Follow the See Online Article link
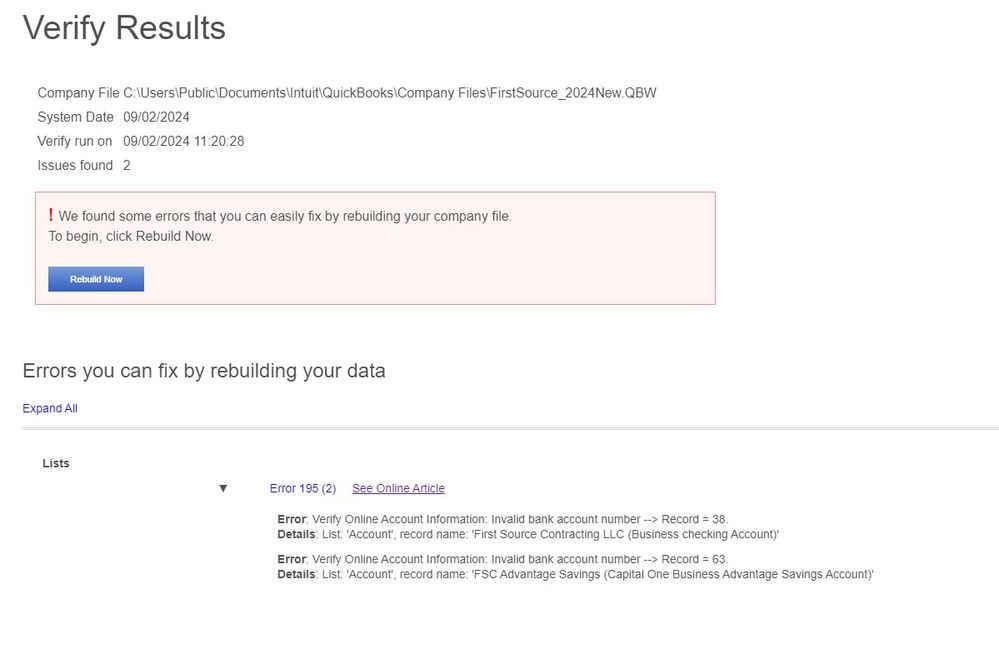This screenshot has height=649, width=999. pos(398,488)
